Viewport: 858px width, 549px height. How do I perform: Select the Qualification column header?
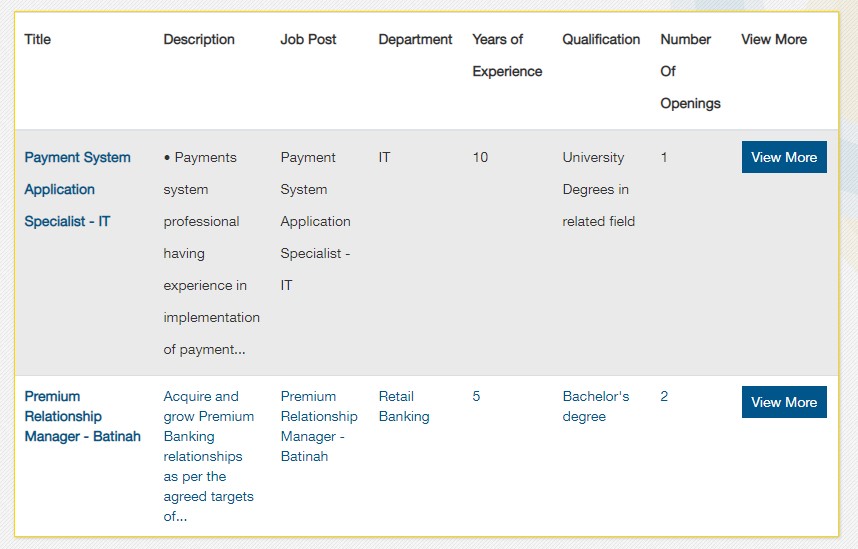601,39
